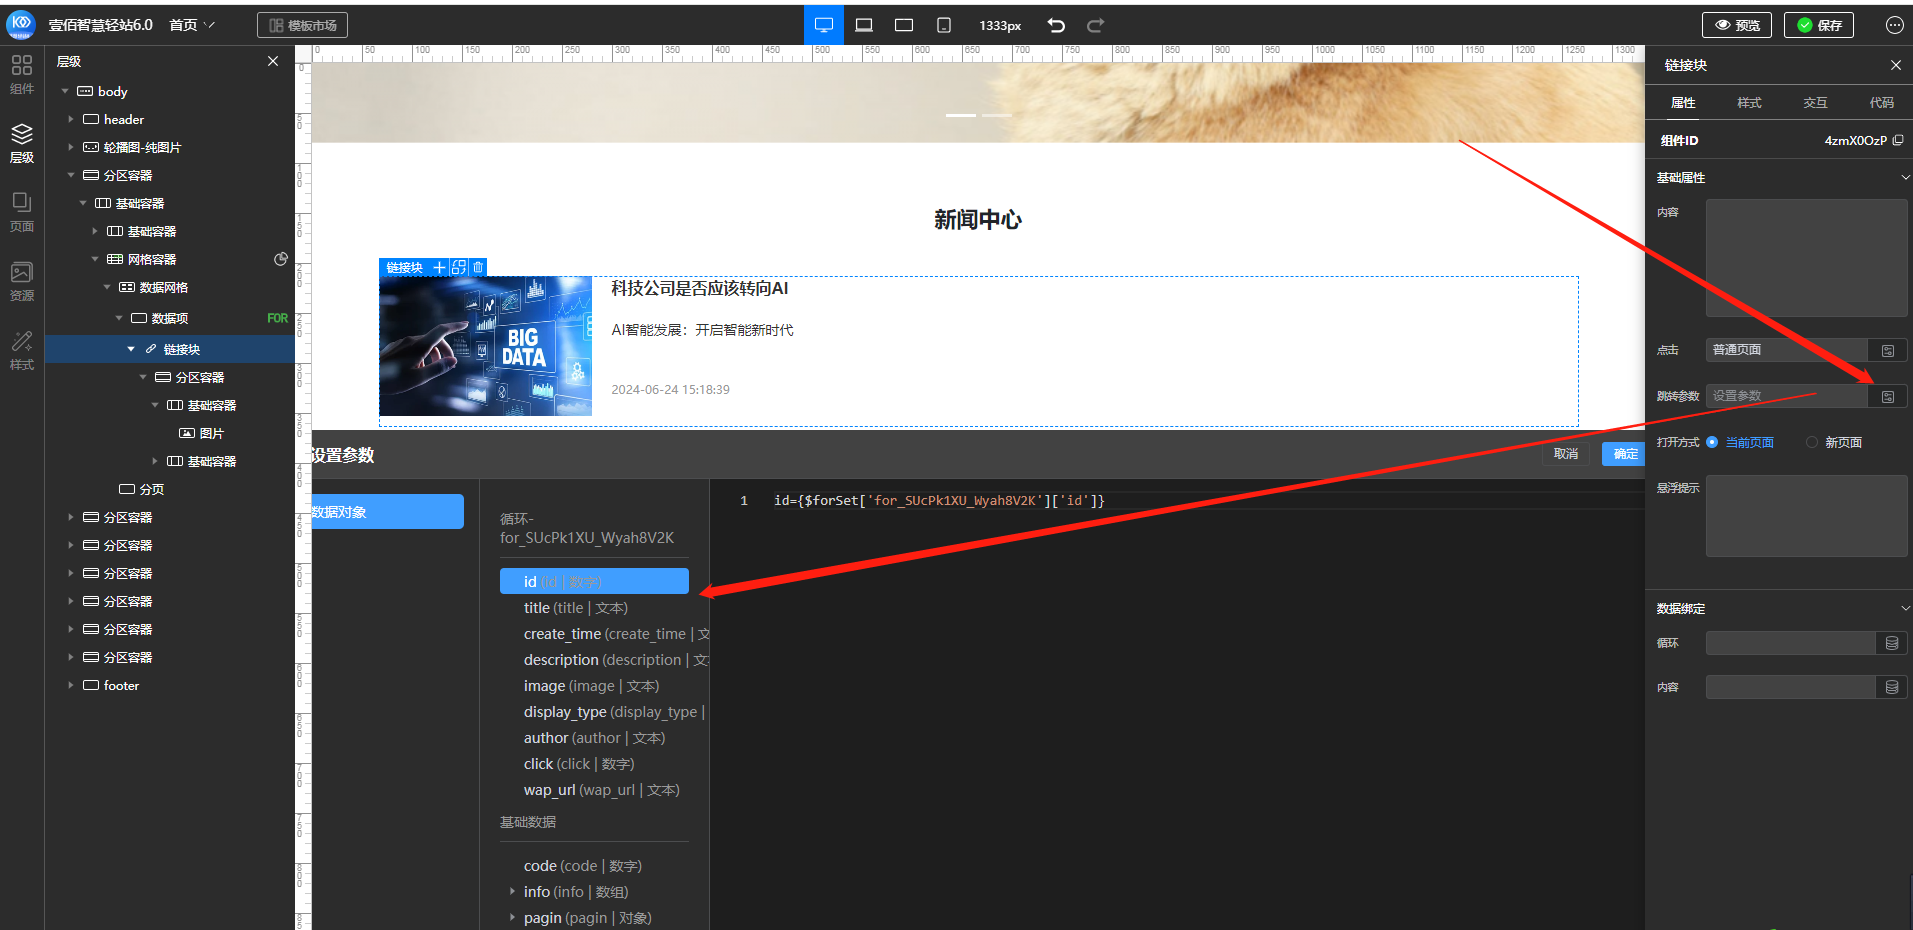Delete the selected 链接块 with trash icon

[x=478, y=267]
